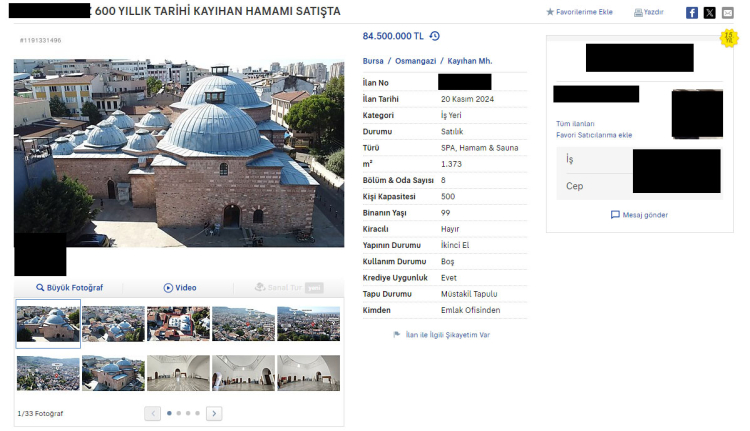Select last gallery pagination dot
750x431 pixels.
tap(198, 413)
